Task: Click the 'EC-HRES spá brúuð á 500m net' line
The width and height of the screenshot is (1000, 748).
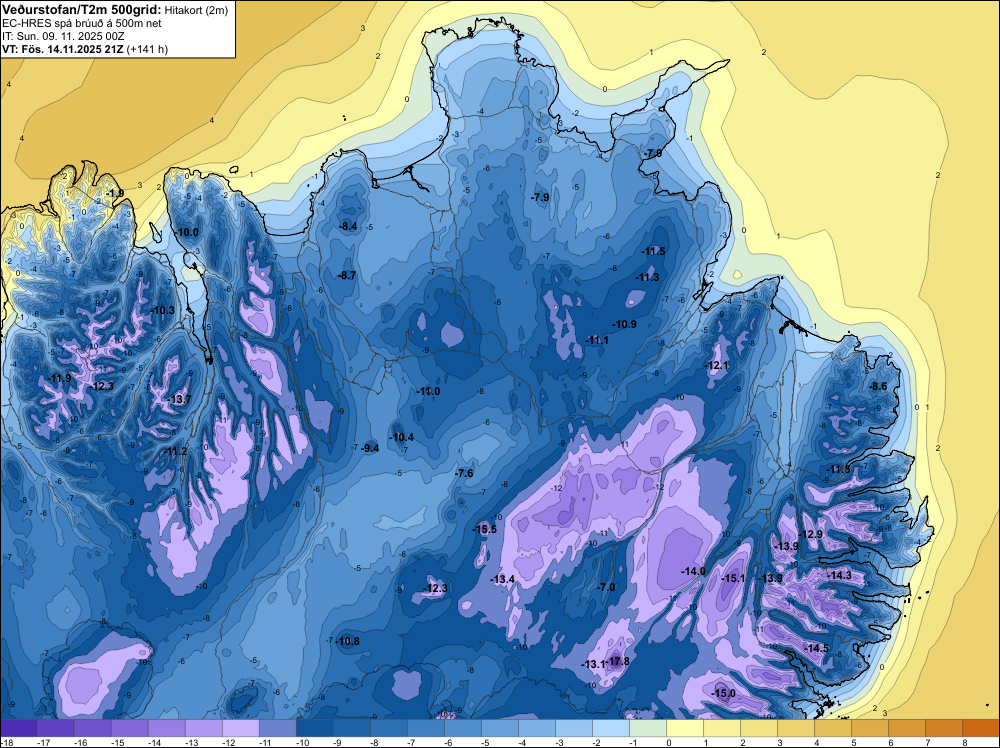Action: [82, 23]
